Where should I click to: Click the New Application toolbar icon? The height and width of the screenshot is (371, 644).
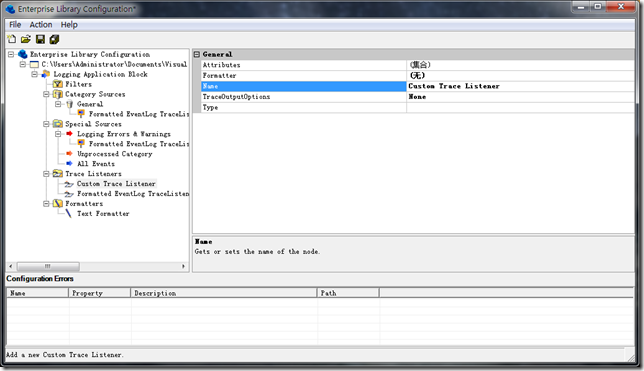pyautogui.click(x=12, y=39)
